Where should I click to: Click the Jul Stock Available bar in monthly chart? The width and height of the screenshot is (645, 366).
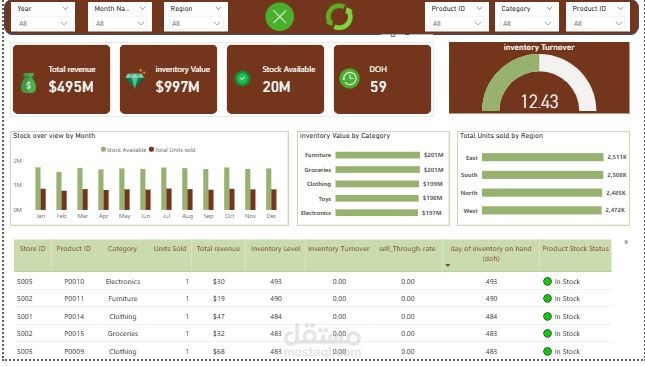point(164,189)
